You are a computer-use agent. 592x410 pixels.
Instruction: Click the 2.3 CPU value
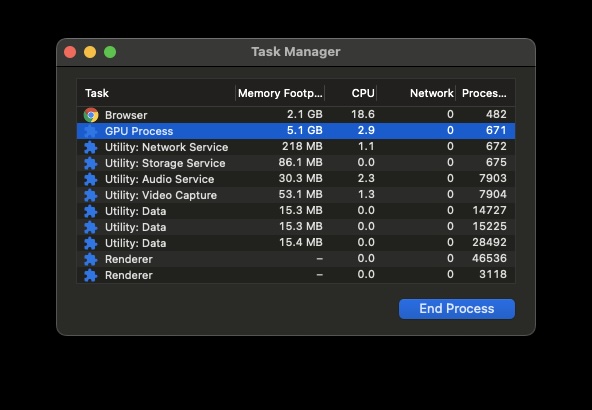coord(366,178)
